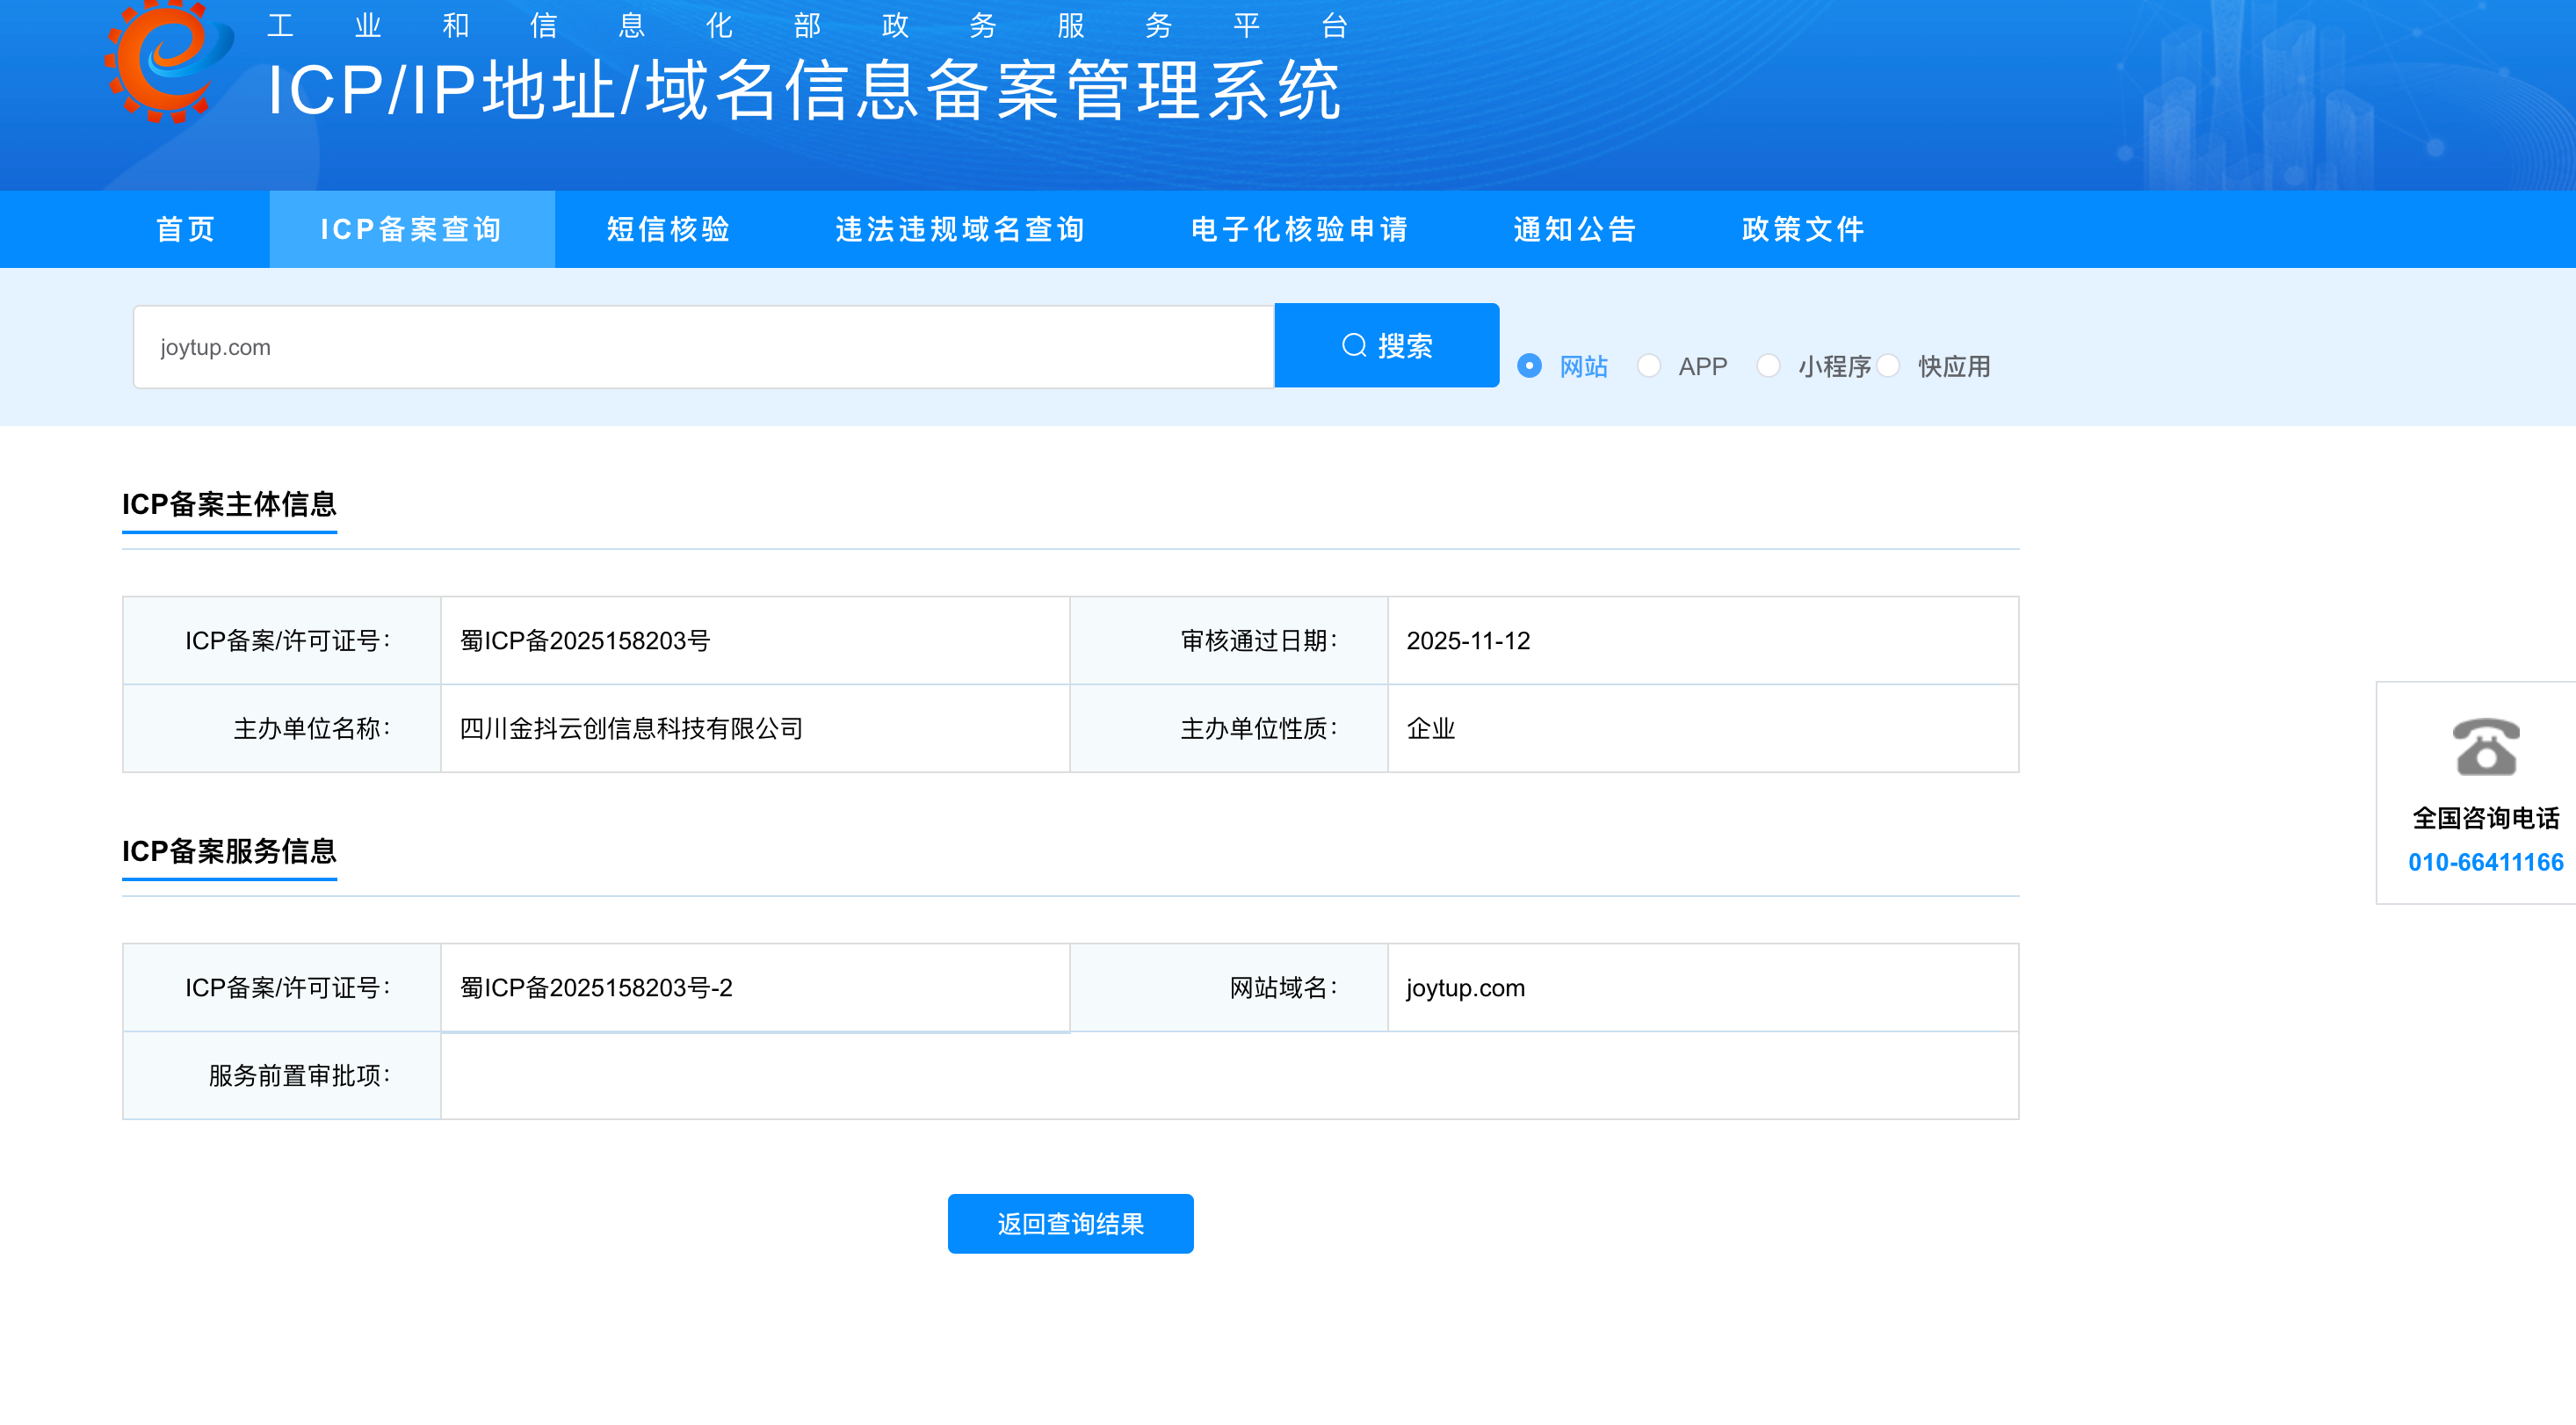
Task: Click the hotline number 010-66411166
Action: point(2485,862)
